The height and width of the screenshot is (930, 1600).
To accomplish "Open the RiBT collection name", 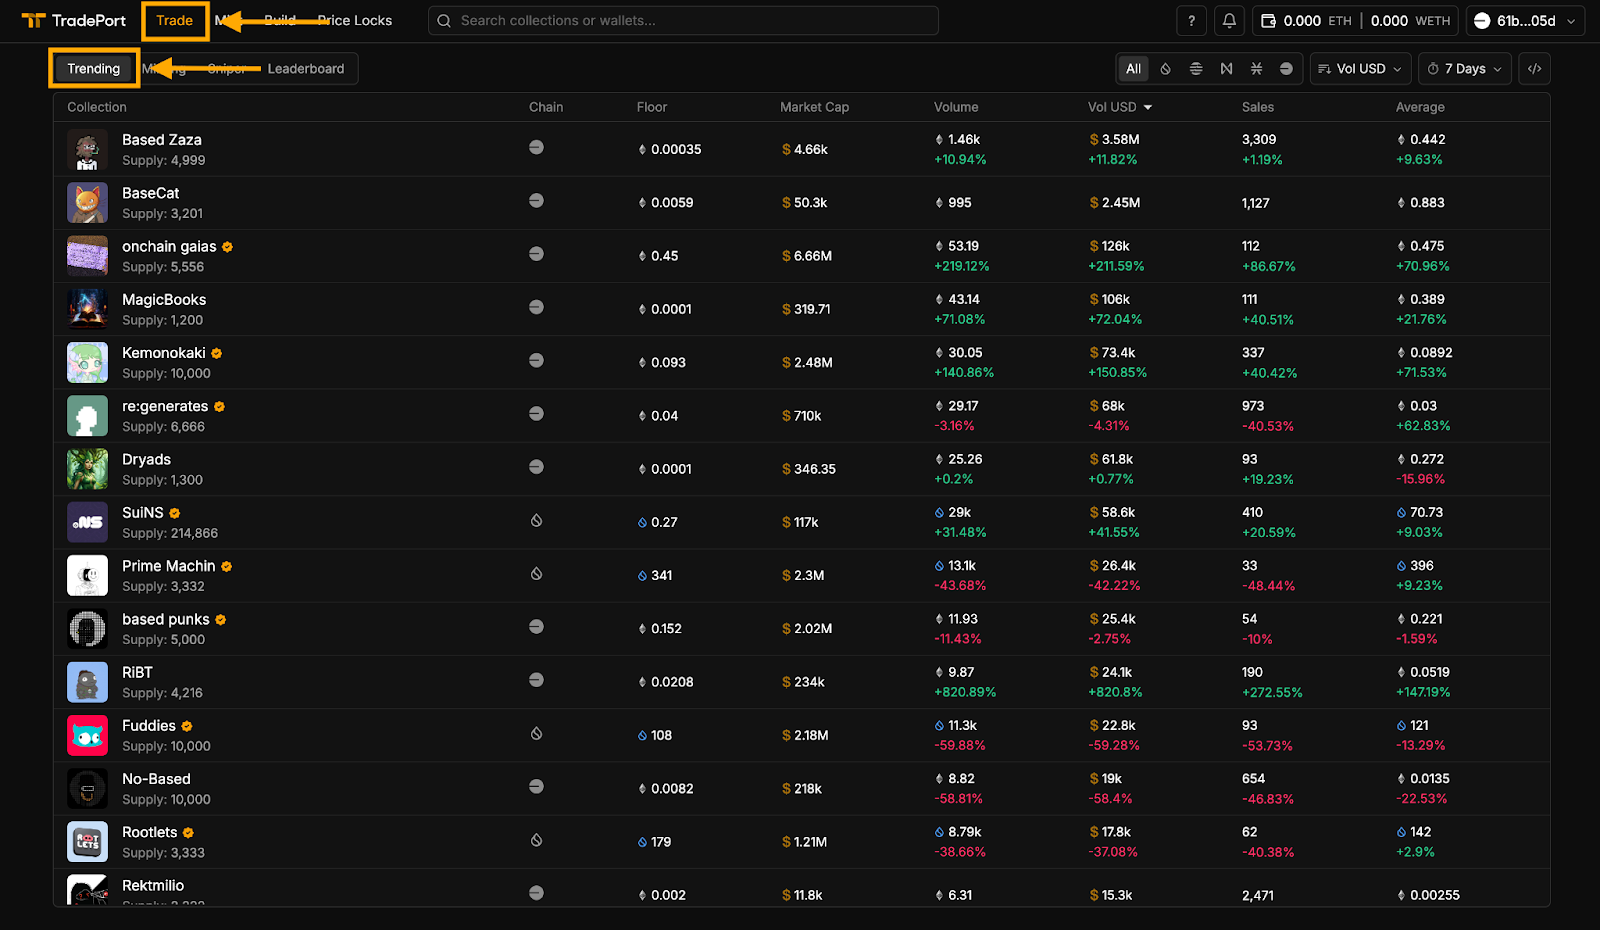I will tap(137, 673).
